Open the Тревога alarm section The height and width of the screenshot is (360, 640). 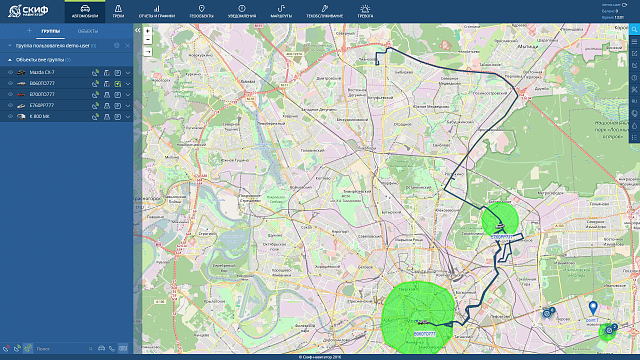tap(365, 12)
